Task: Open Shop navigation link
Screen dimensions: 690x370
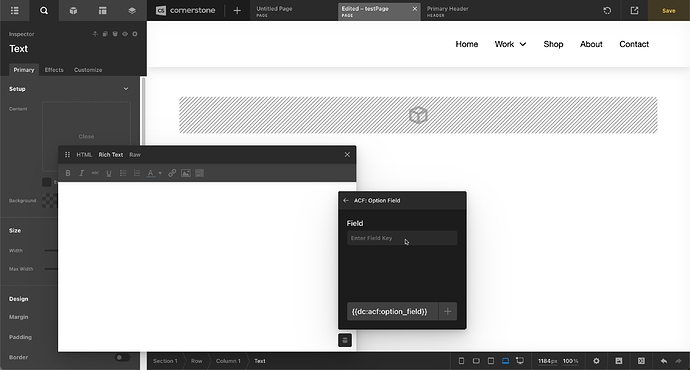Action: 553,44
